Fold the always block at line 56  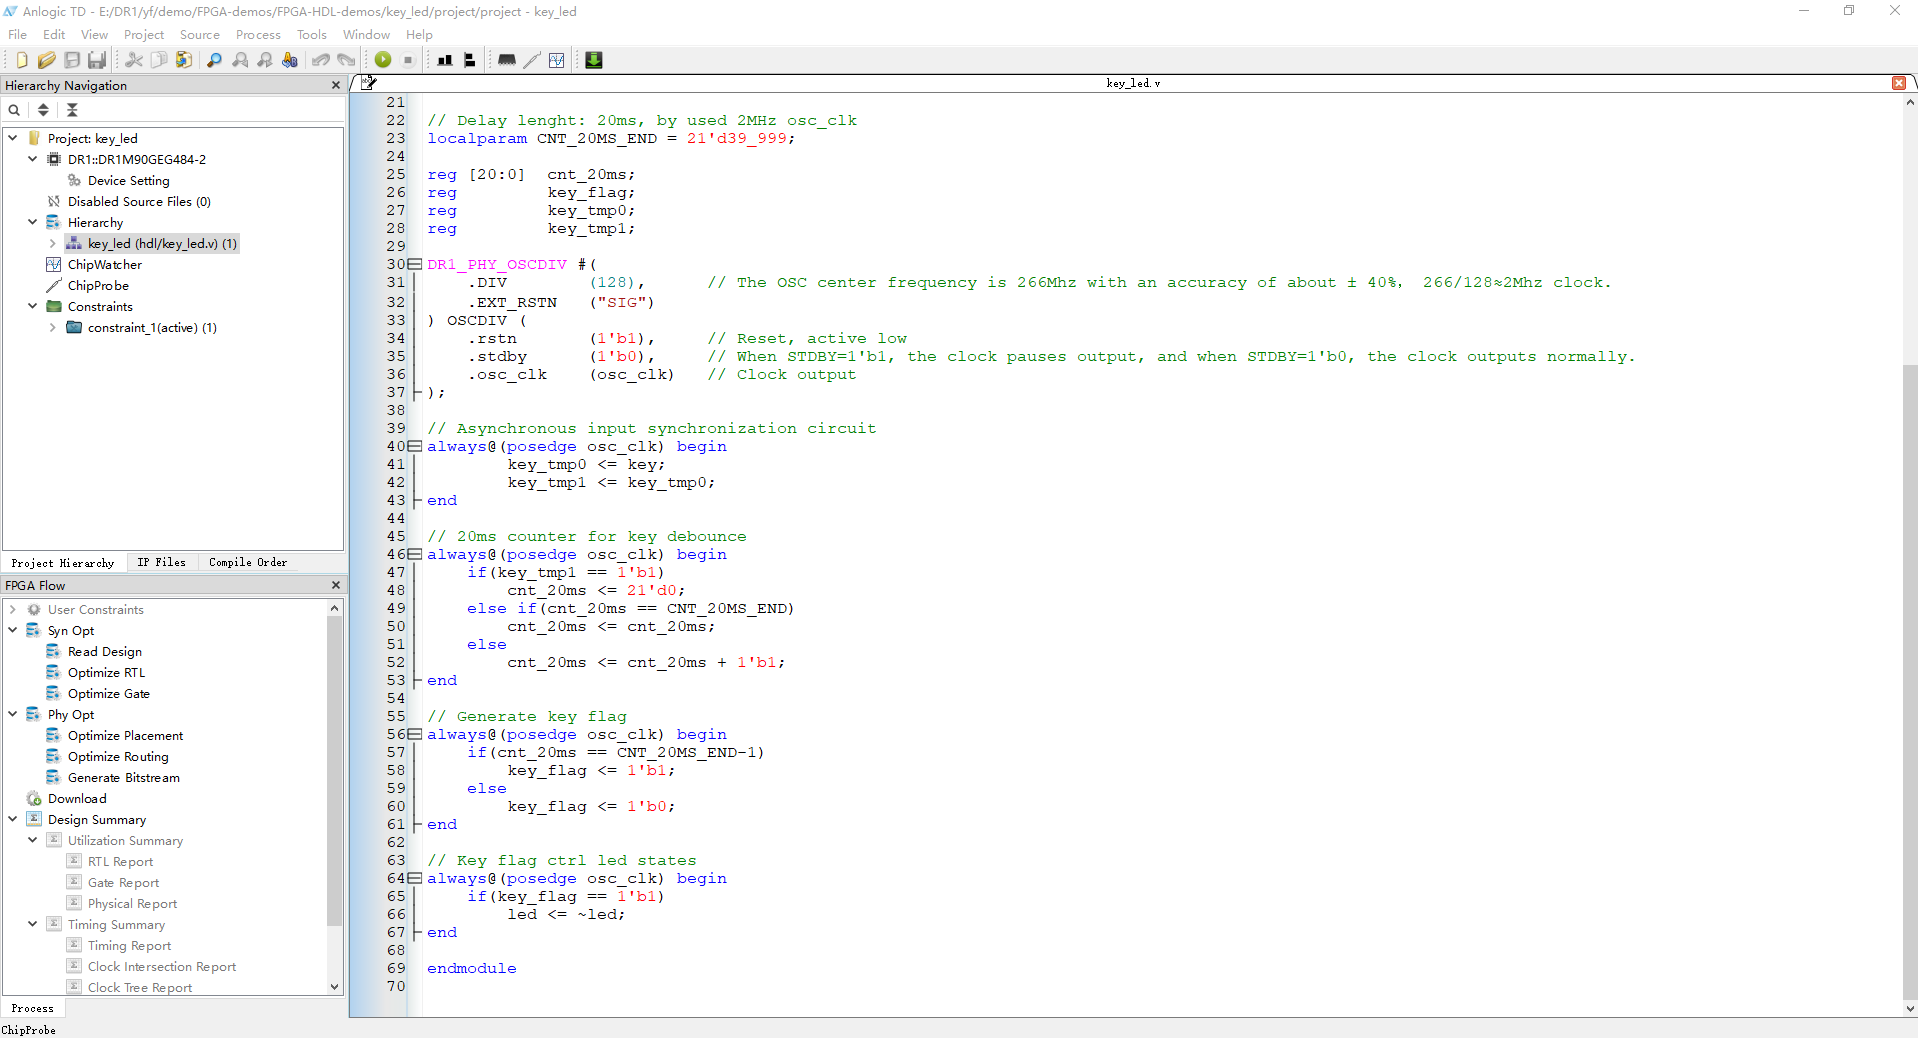pyautogui.click(x=415, y=734)
